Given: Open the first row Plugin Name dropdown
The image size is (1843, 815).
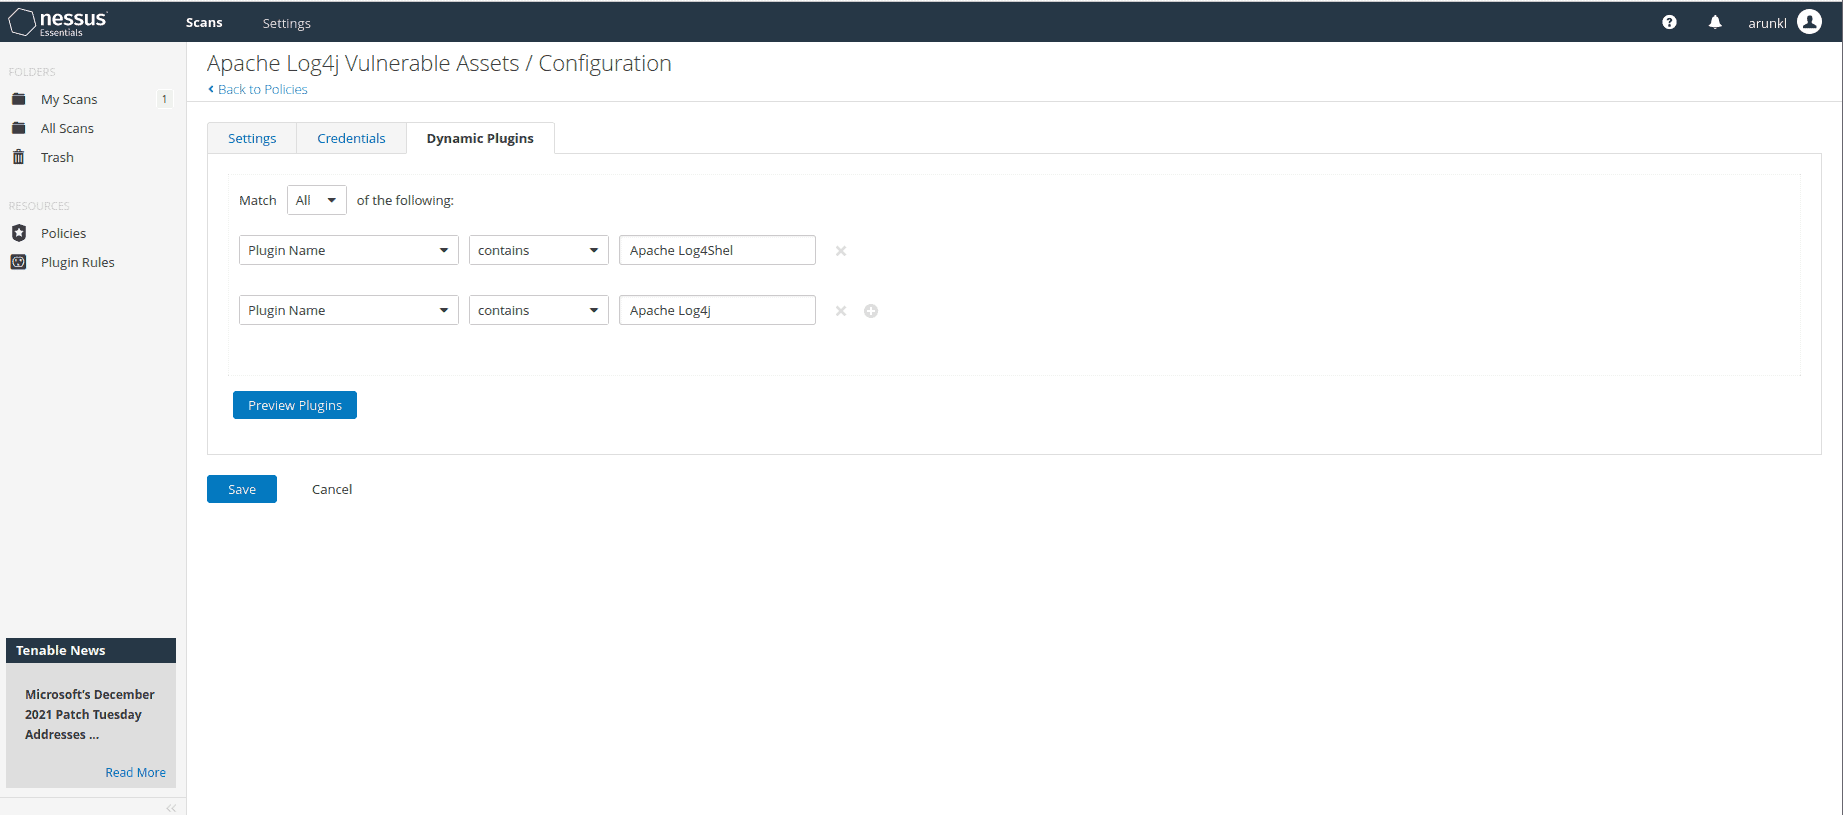Looking at the screenshot, I should (349, 250).
